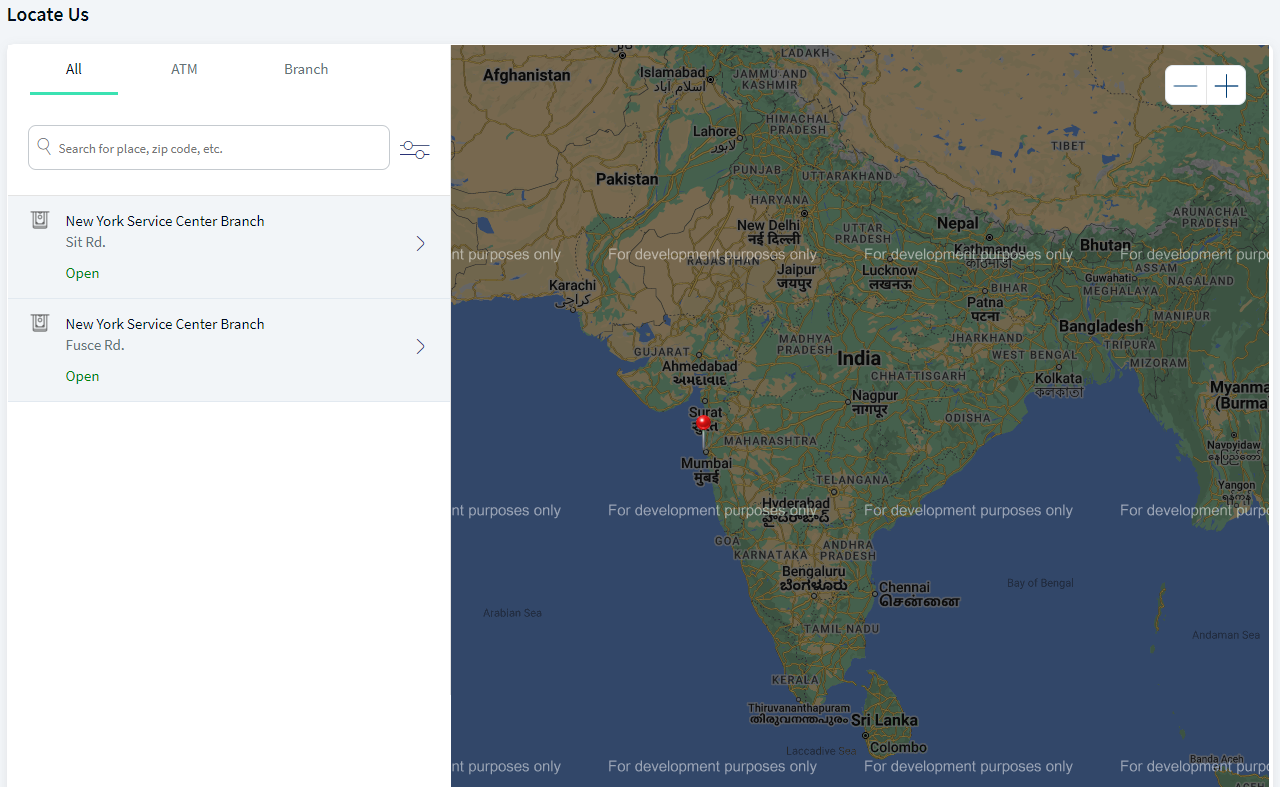1280x787 pixels.
Task: Click the Arabian Sea label
Action: click(512, 613)
